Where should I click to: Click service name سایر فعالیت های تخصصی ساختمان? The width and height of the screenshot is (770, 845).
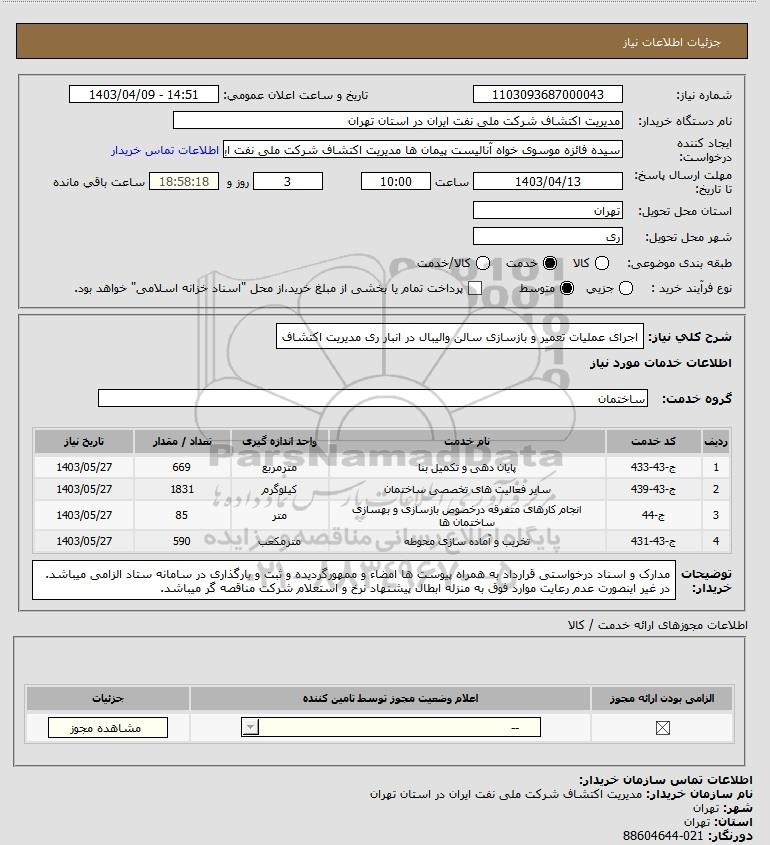[x=467, y=489]
